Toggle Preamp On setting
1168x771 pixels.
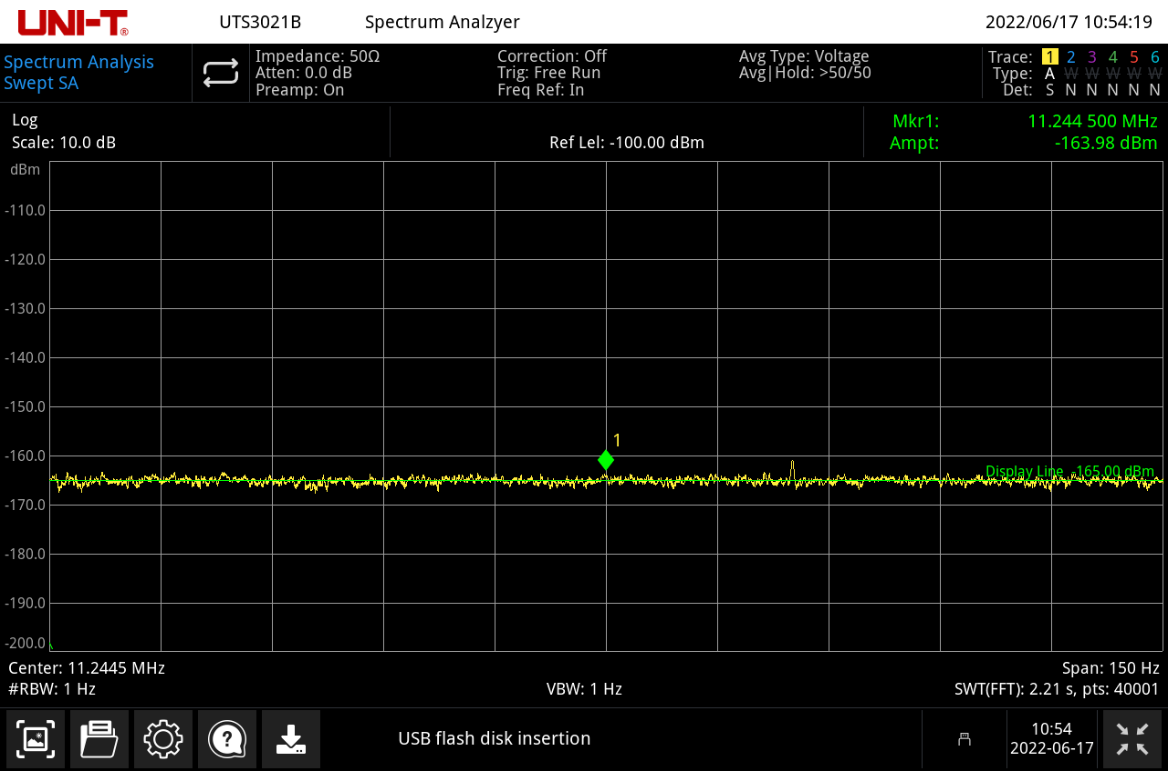point(299,90)
